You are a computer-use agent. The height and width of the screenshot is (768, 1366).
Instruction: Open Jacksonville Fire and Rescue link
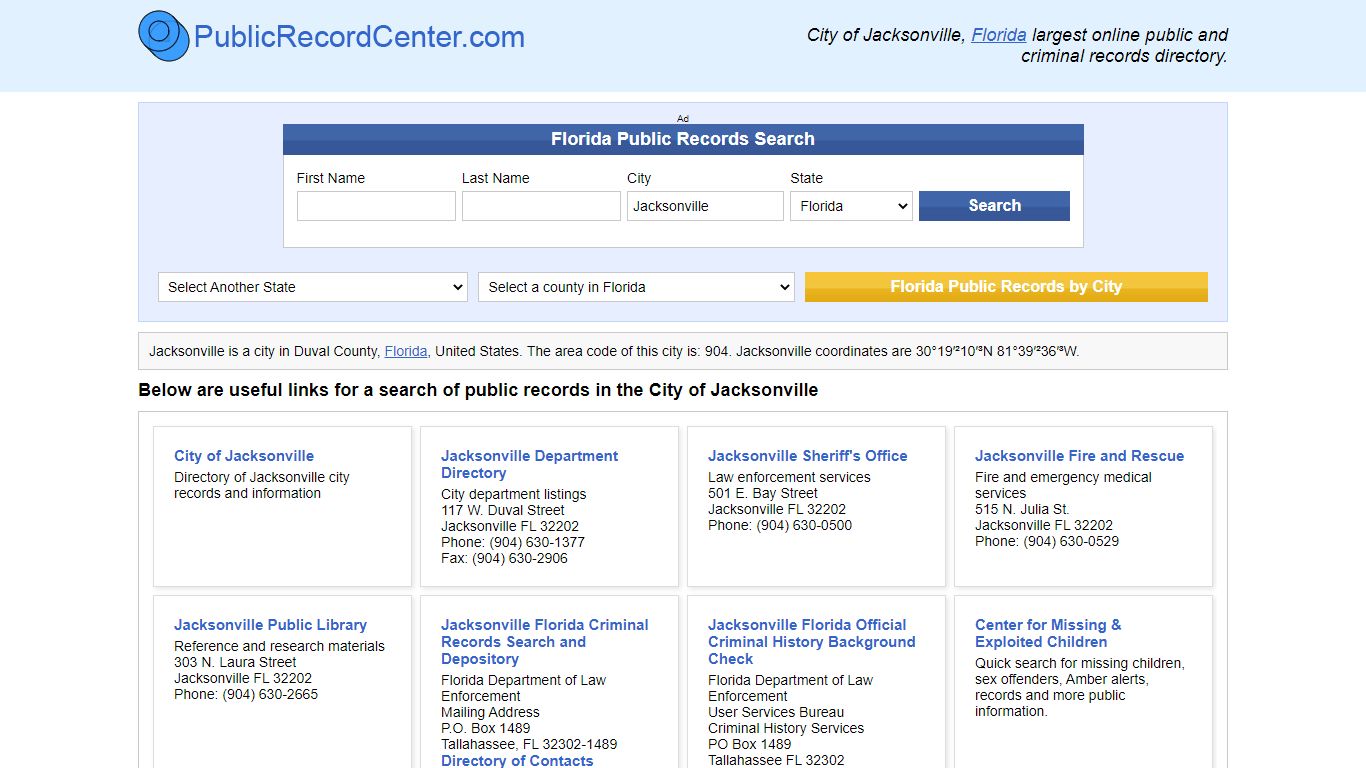click(1079, 456)
